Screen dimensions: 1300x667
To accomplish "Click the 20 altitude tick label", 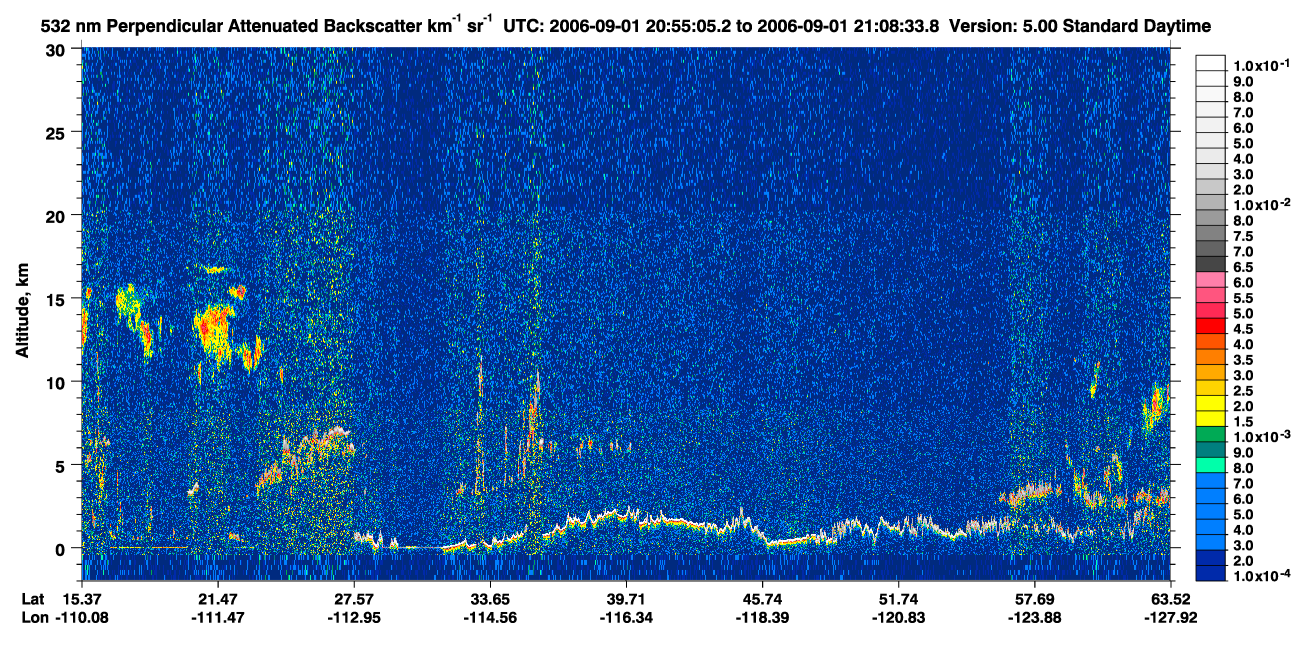I will coord(56,215).
